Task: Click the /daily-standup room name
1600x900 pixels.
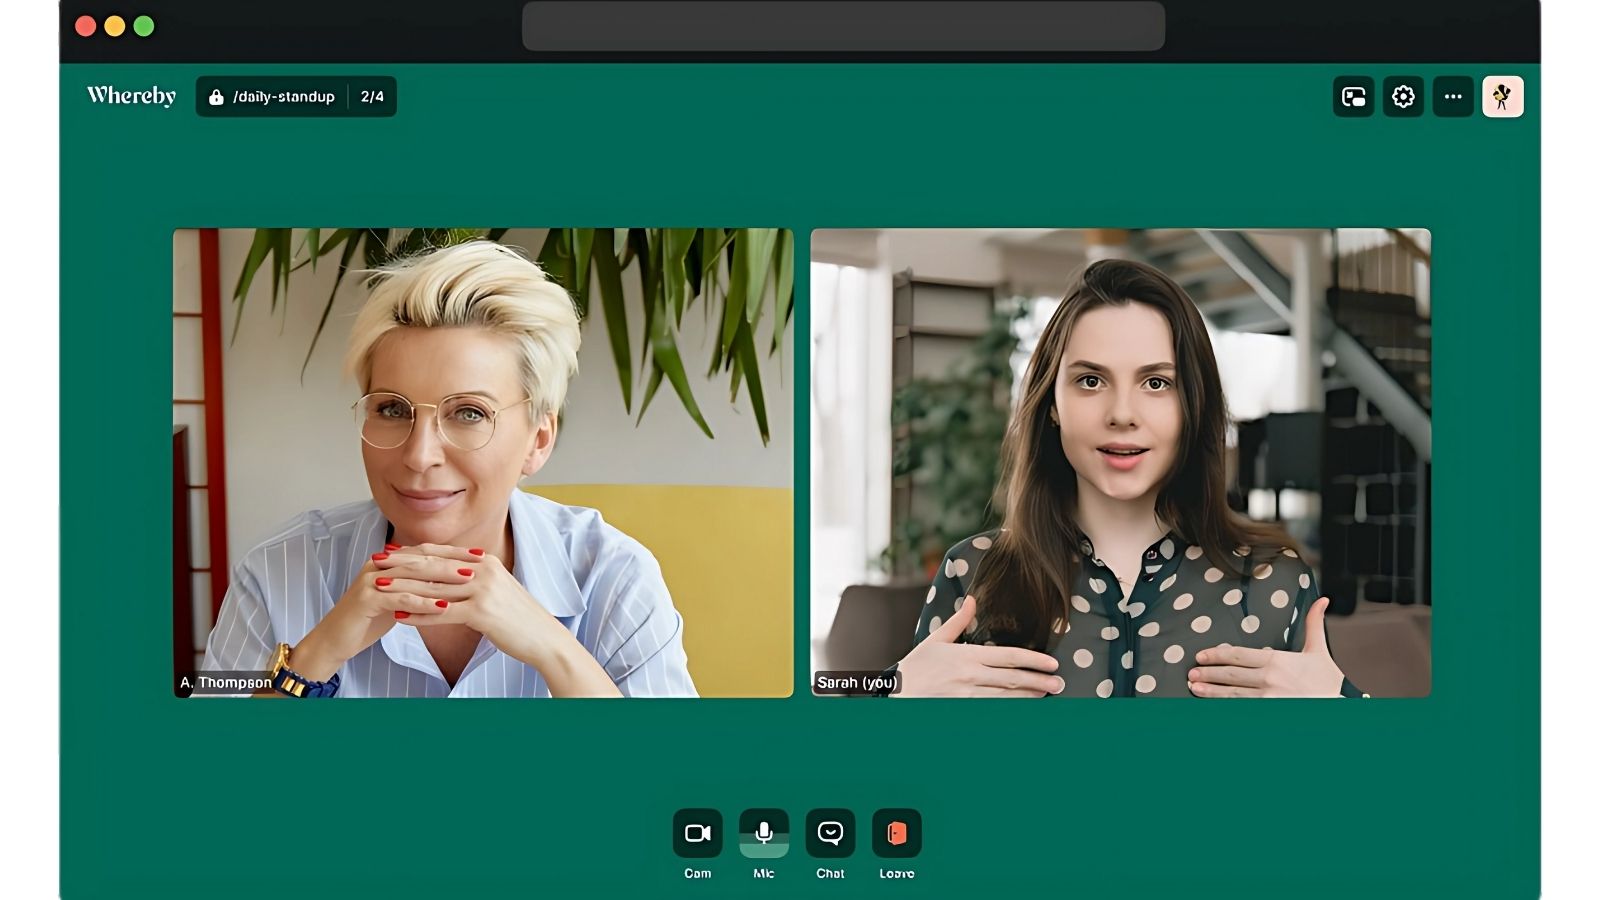Action: [x=283, y=97]
